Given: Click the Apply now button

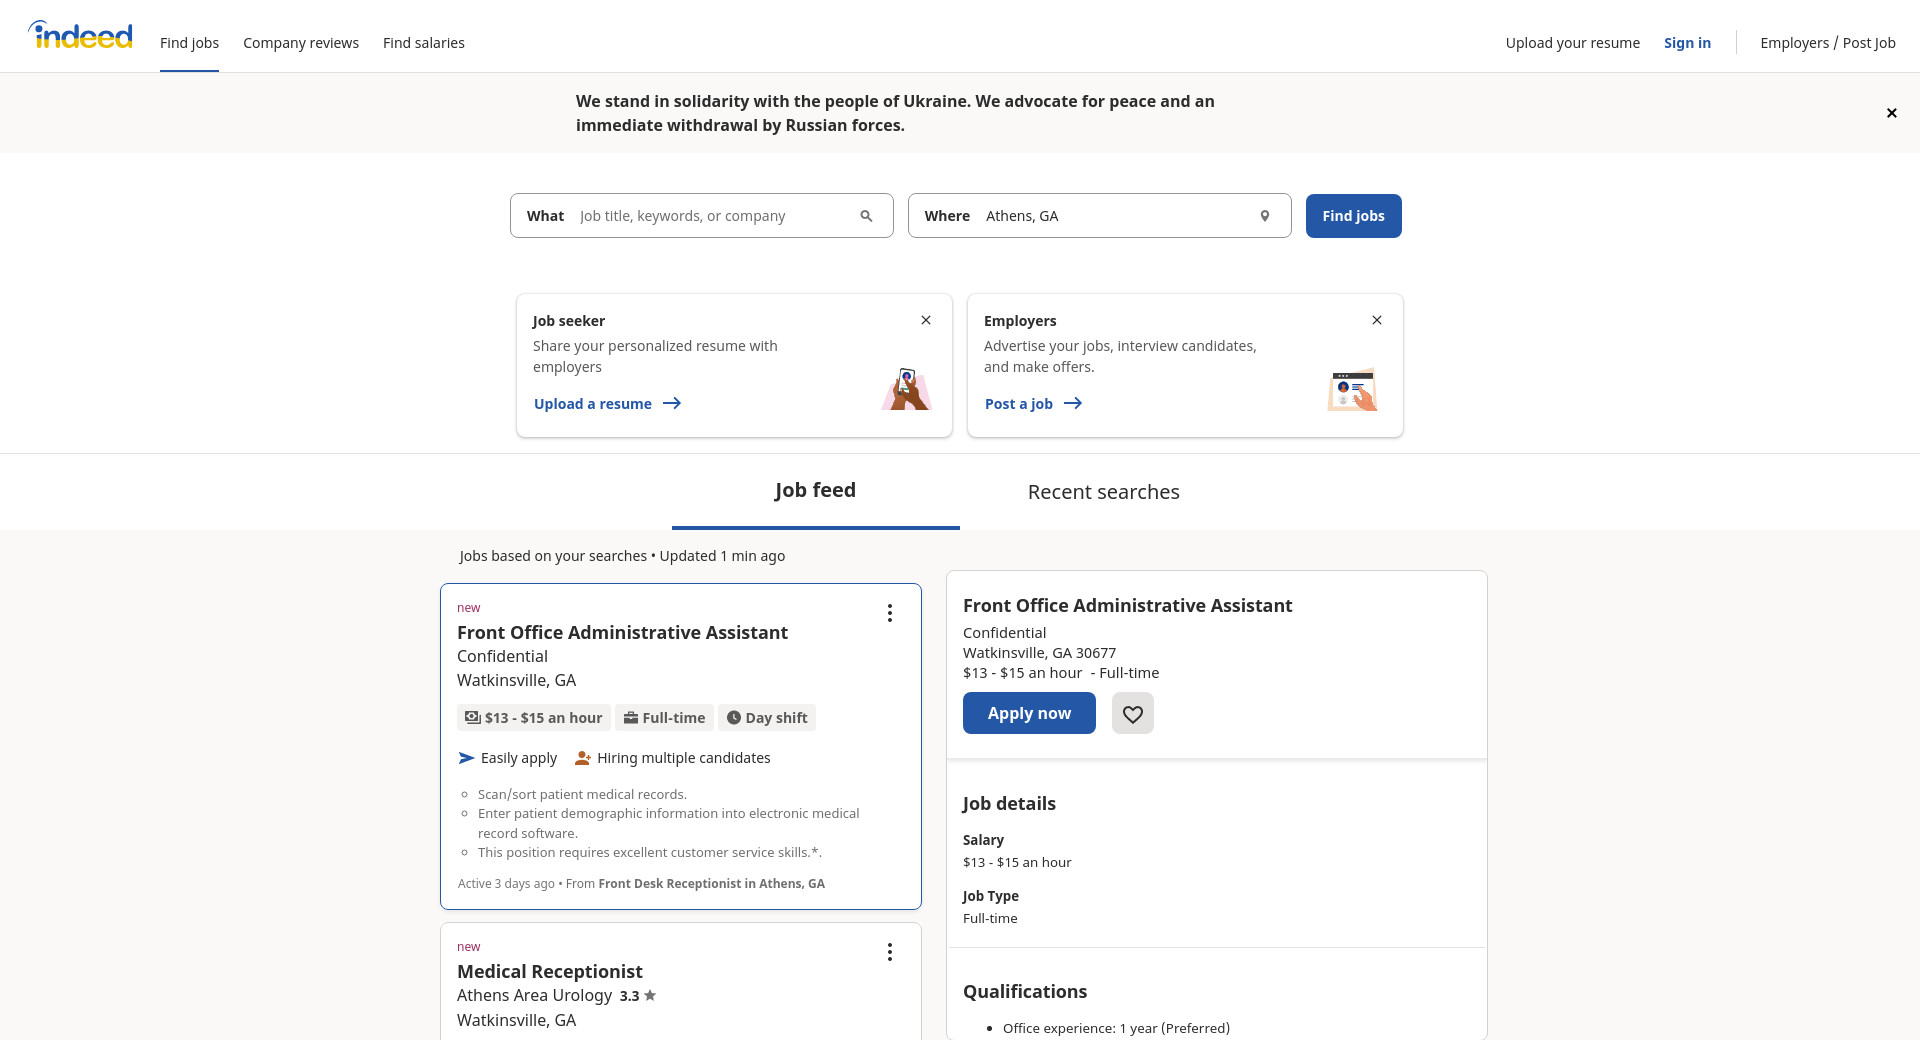Looking at the screenshot, I should tap(1028, 714).
